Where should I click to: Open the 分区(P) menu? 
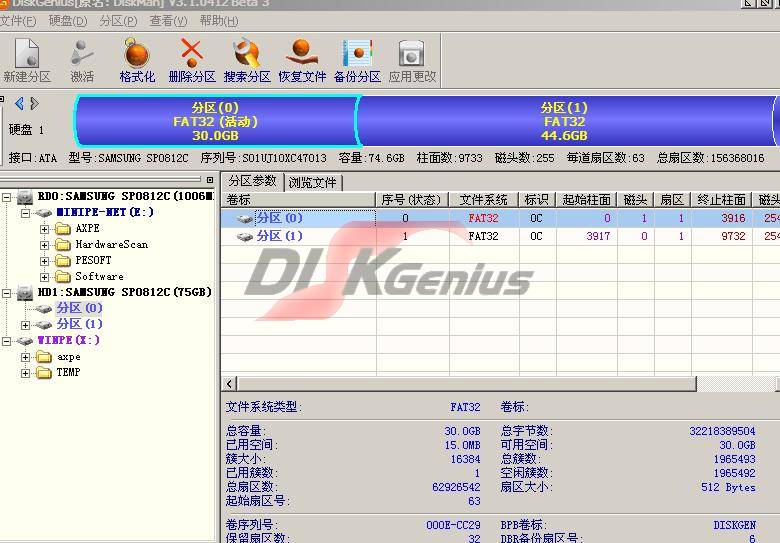pos(118,21)
